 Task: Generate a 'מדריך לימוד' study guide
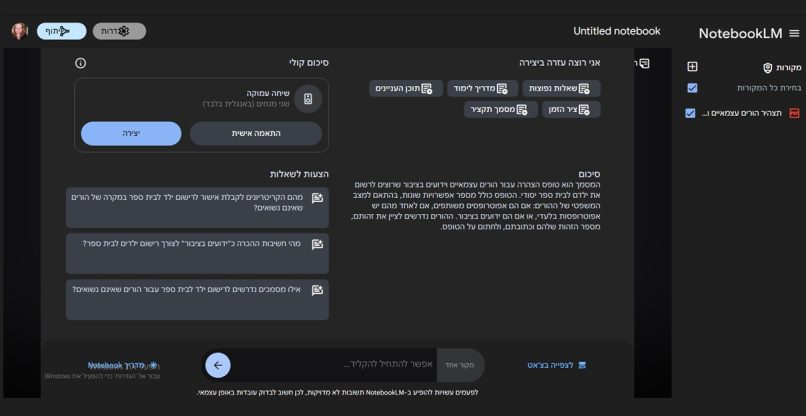483,88
